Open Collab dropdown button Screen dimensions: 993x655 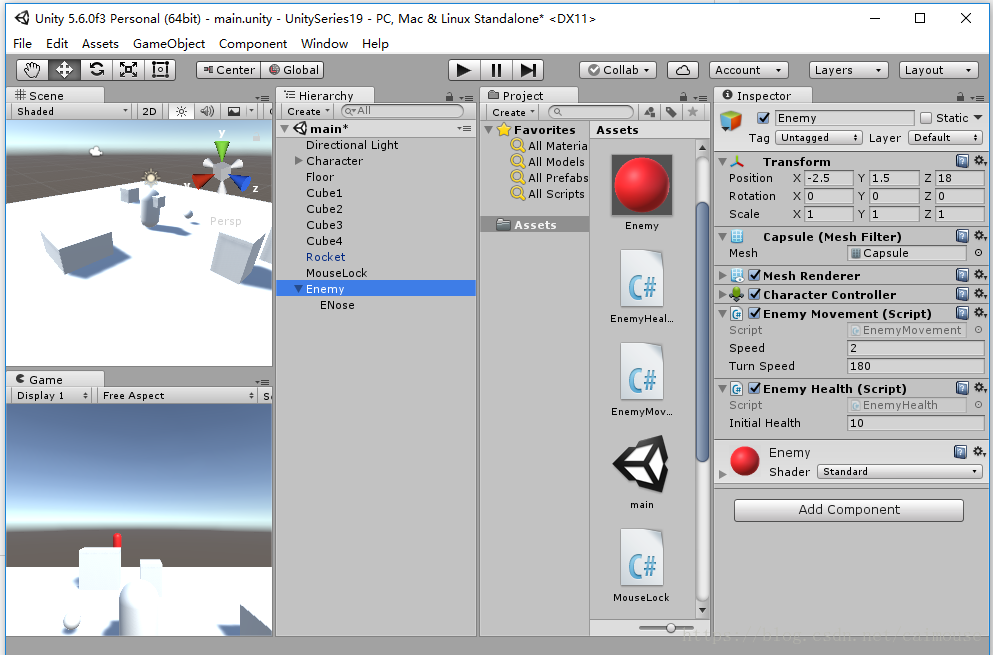coord(617,70)
